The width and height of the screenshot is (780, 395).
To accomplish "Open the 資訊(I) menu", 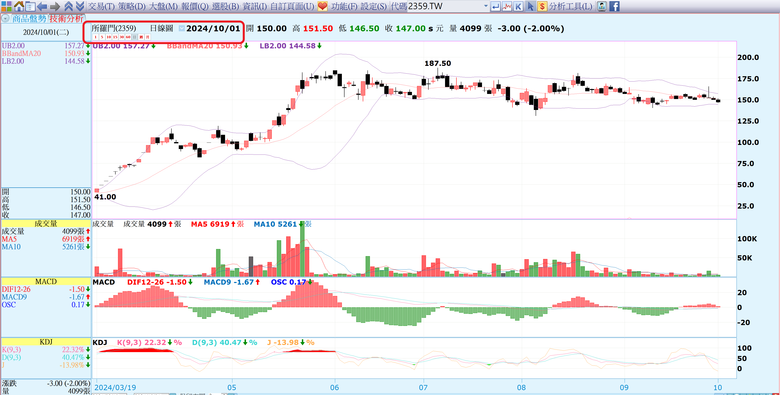I will coord(255,6).
